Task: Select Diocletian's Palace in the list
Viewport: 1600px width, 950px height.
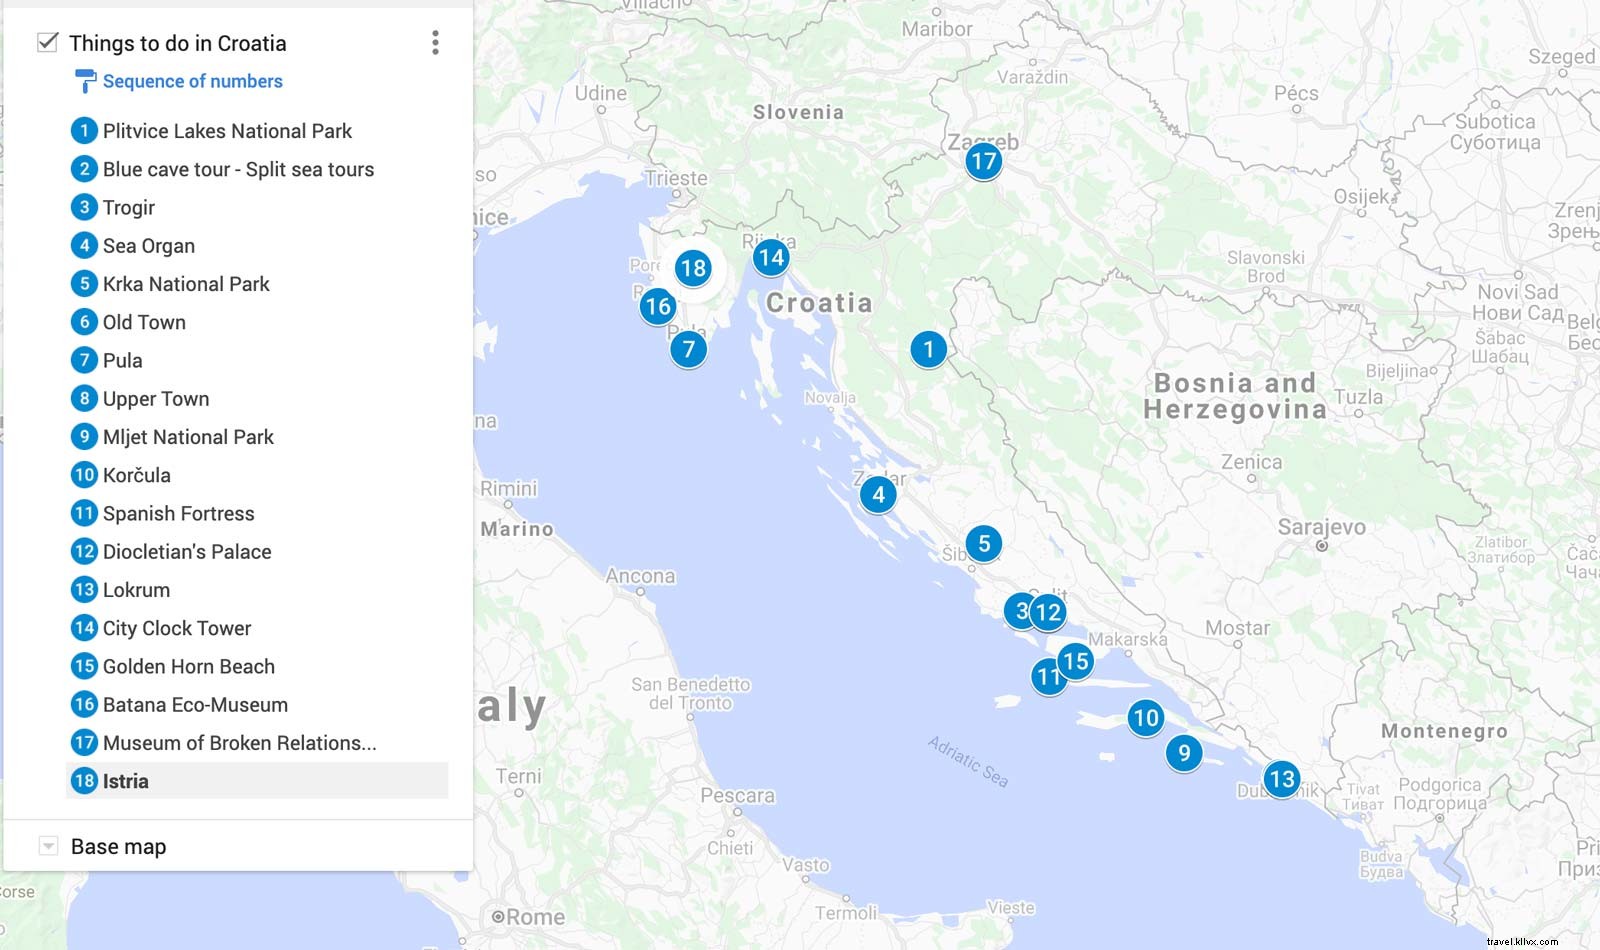Action: click(x=187, y=551)
